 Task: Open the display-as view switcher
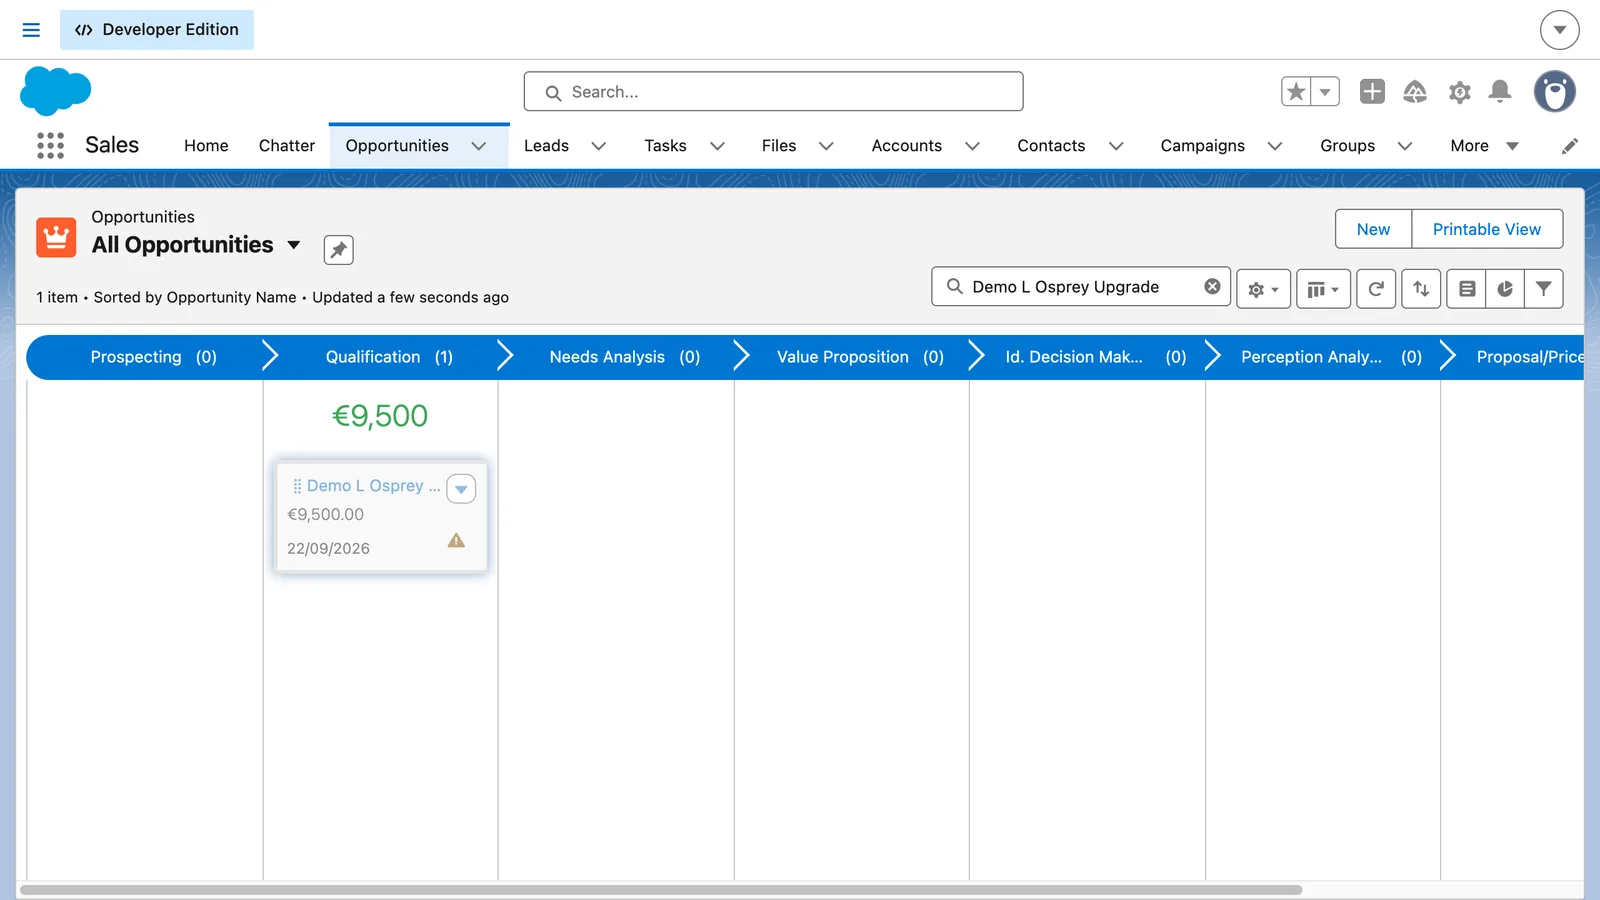(1323, 289)
